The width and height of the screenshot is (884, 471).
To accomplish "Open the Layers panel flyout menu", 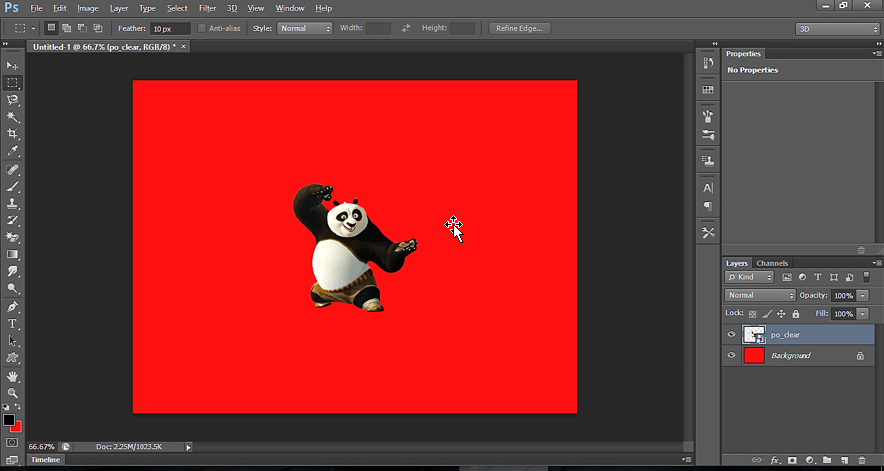I will click(877, 263).
